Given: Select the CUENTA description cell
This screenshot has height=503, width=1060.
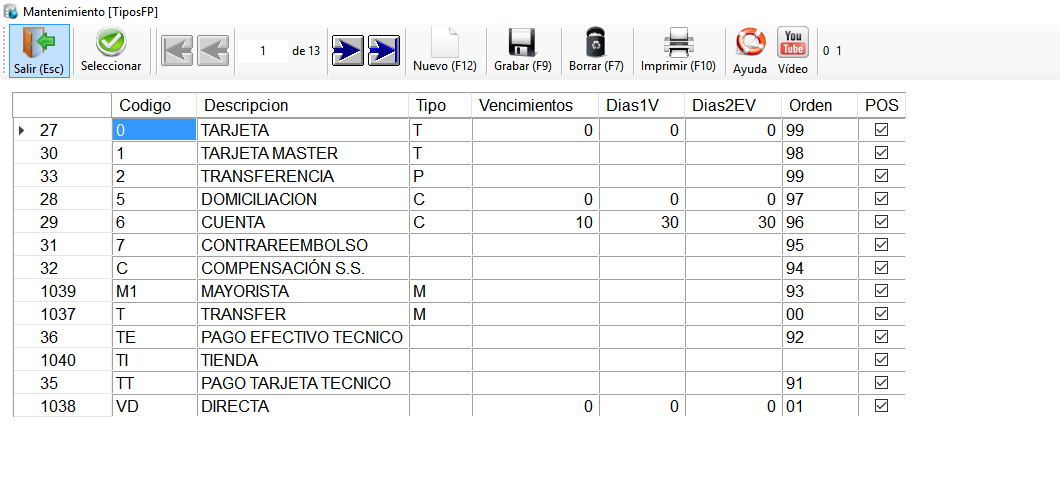Looking at the screenshot, I should click(303, 222).
